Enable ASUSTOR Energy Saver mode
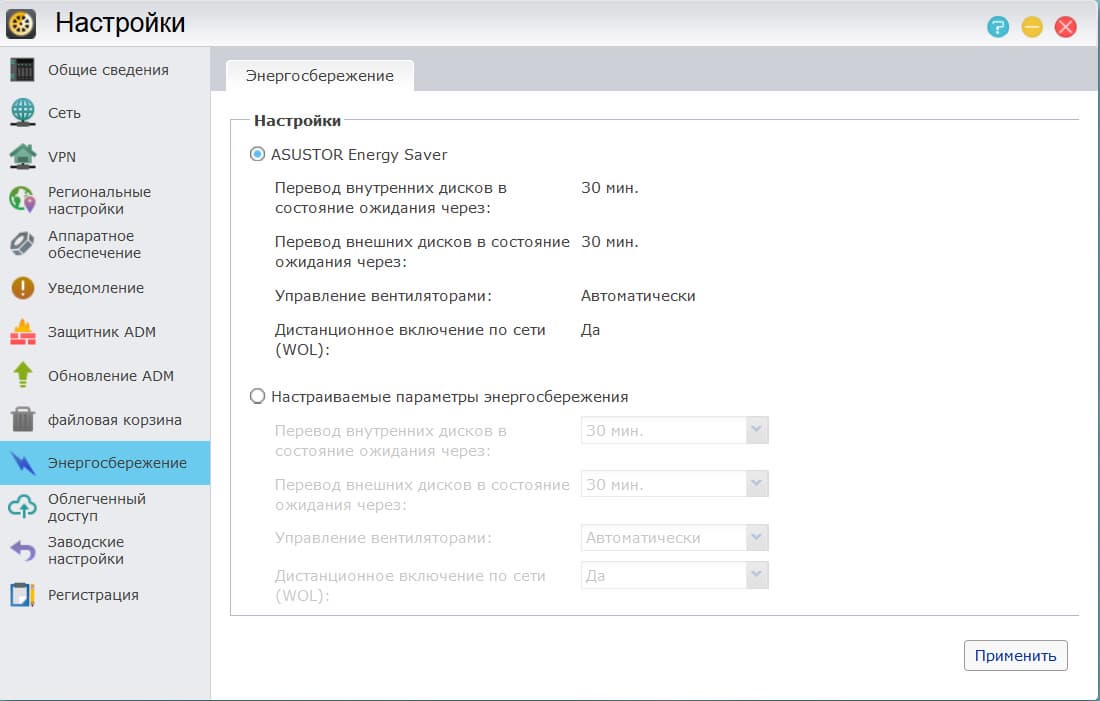Viewport: 1100px width, 701px height. tap(258, 154)
